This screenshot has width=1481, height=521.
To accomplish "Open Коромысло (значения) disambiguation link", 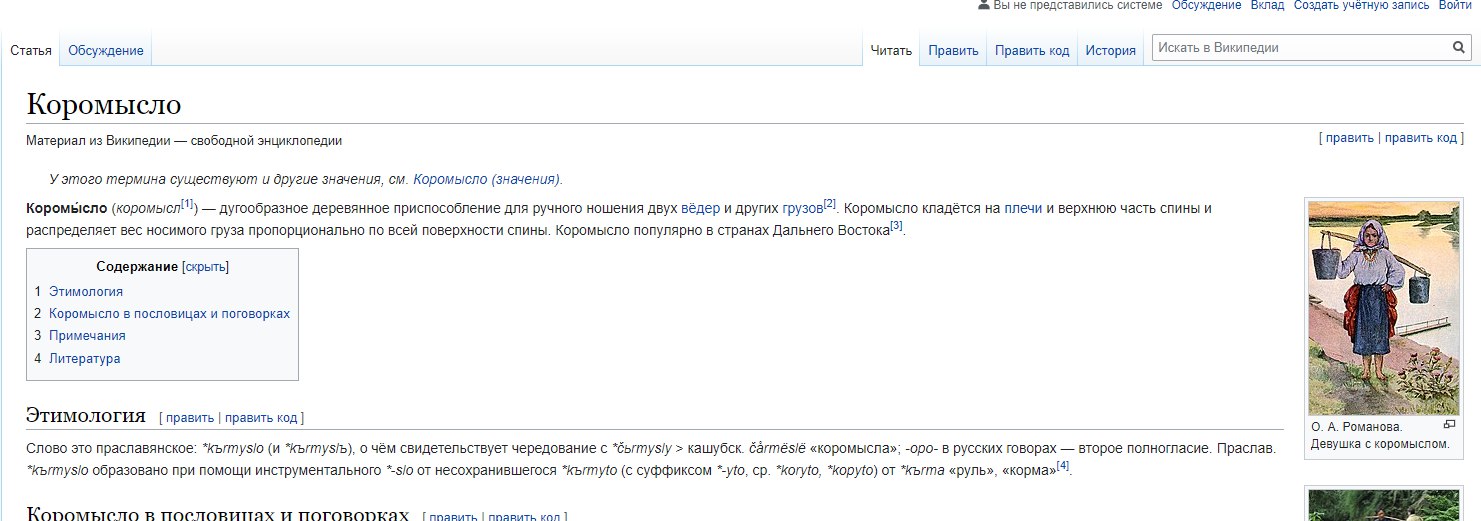I will point(486,179).
